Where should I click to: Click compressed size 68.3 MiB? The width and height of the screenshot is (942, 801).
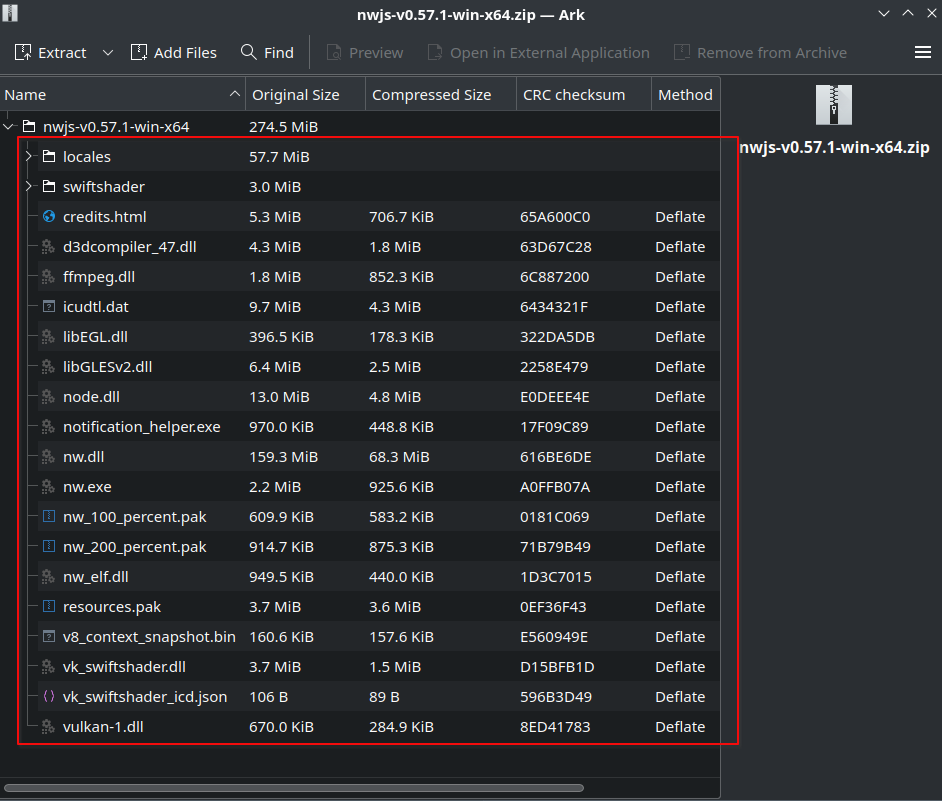coord(399,457)
